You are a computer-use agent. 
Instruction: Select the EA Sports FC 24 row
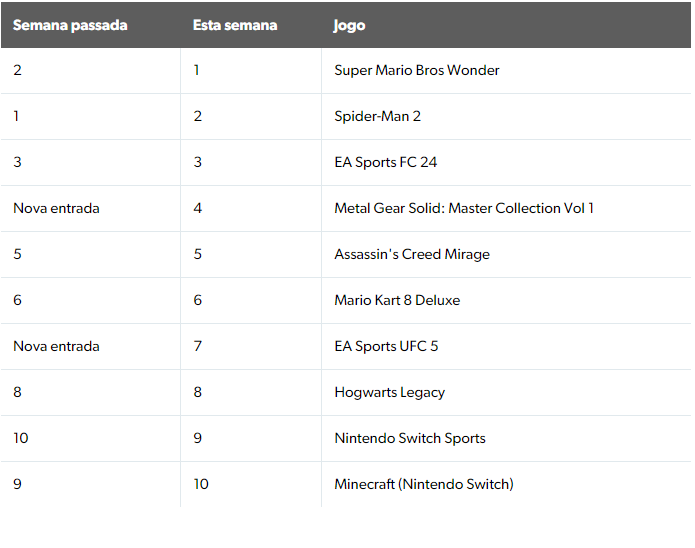385,162
